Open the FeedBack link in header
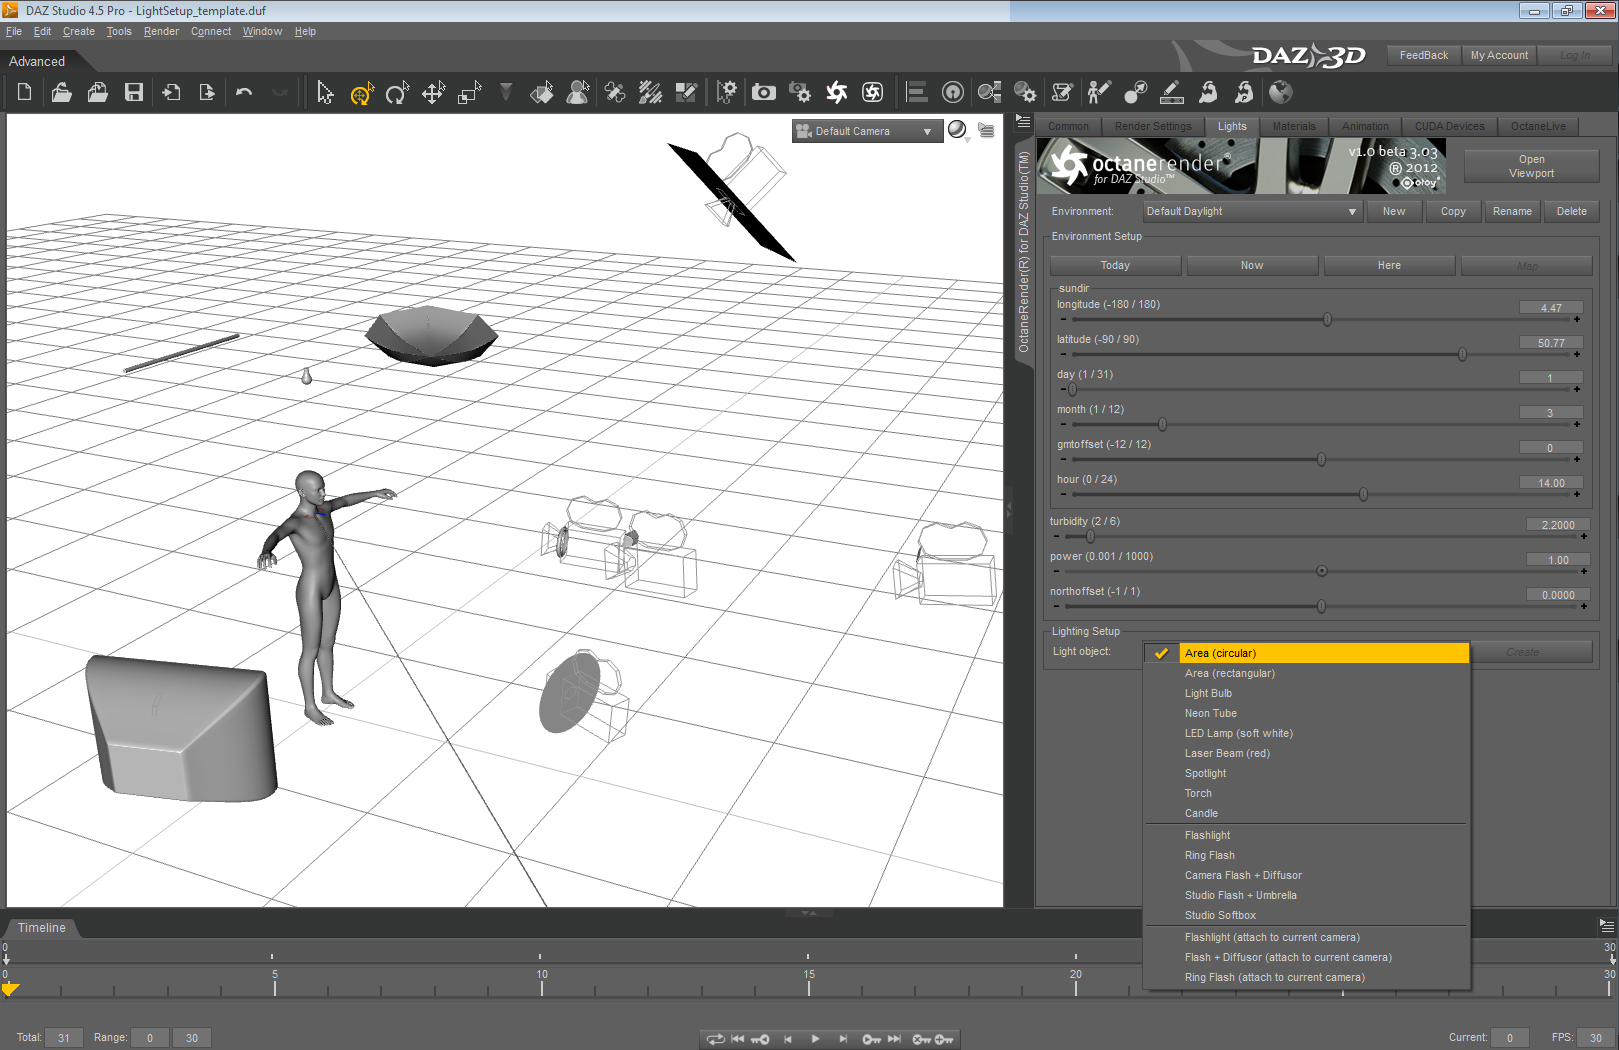The image size is (1619, 1050). (x=1423, y=56)
